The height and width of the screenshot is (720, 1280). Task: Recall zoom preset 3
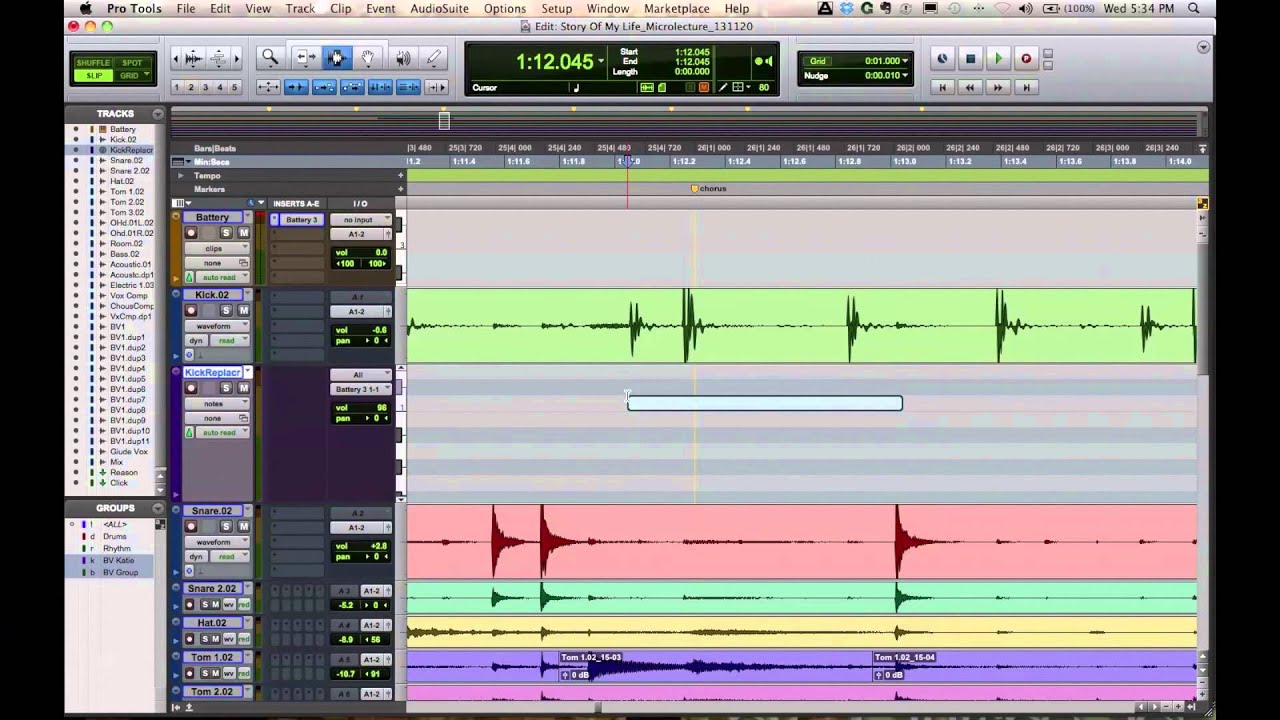point(206,87)
